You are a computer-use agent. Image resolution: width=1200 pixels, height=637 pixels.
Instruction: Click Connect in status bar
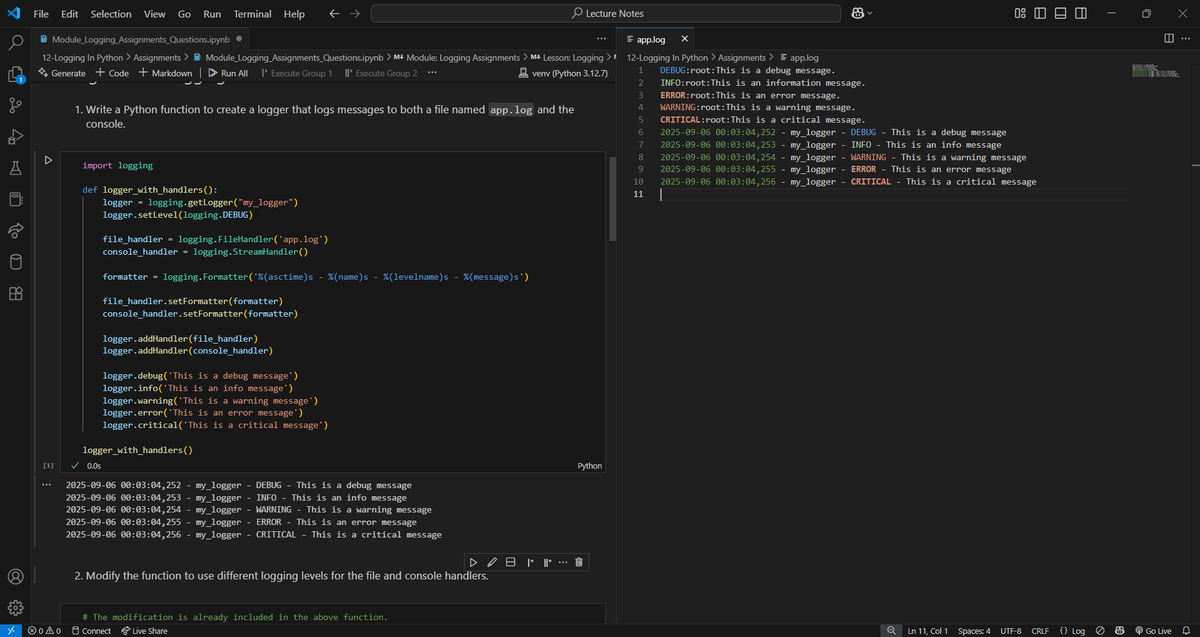(91, 631)
